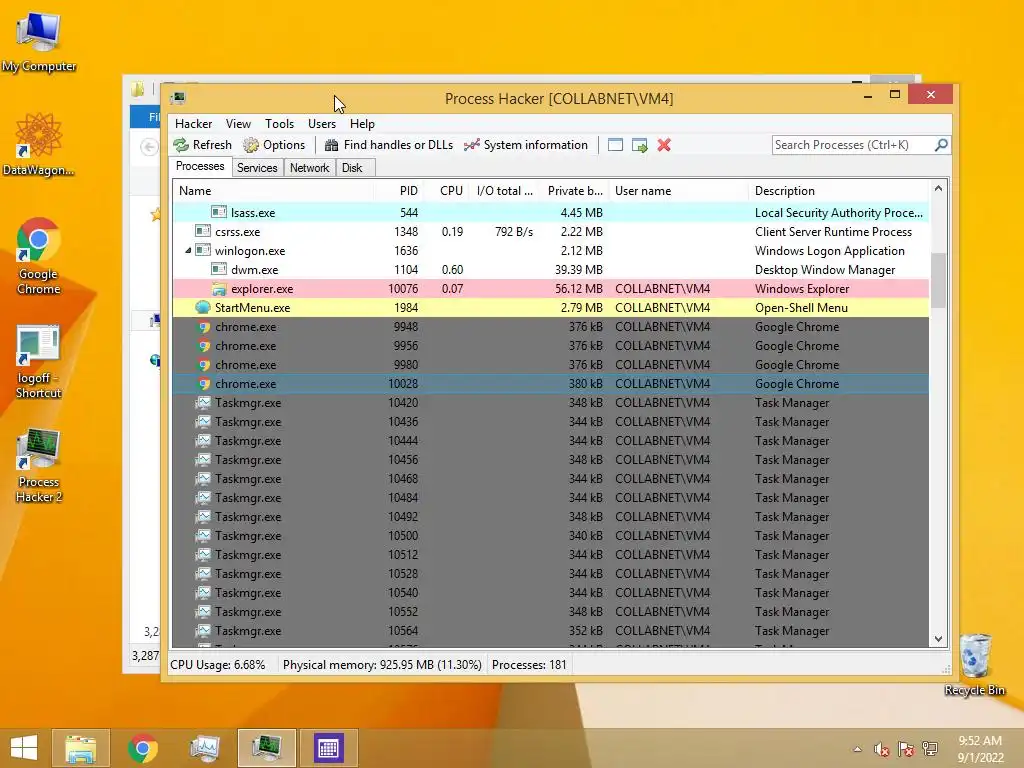This screenshot has width=1024, height=768.
Task: Sort by the Name column header
Action: 273,191
